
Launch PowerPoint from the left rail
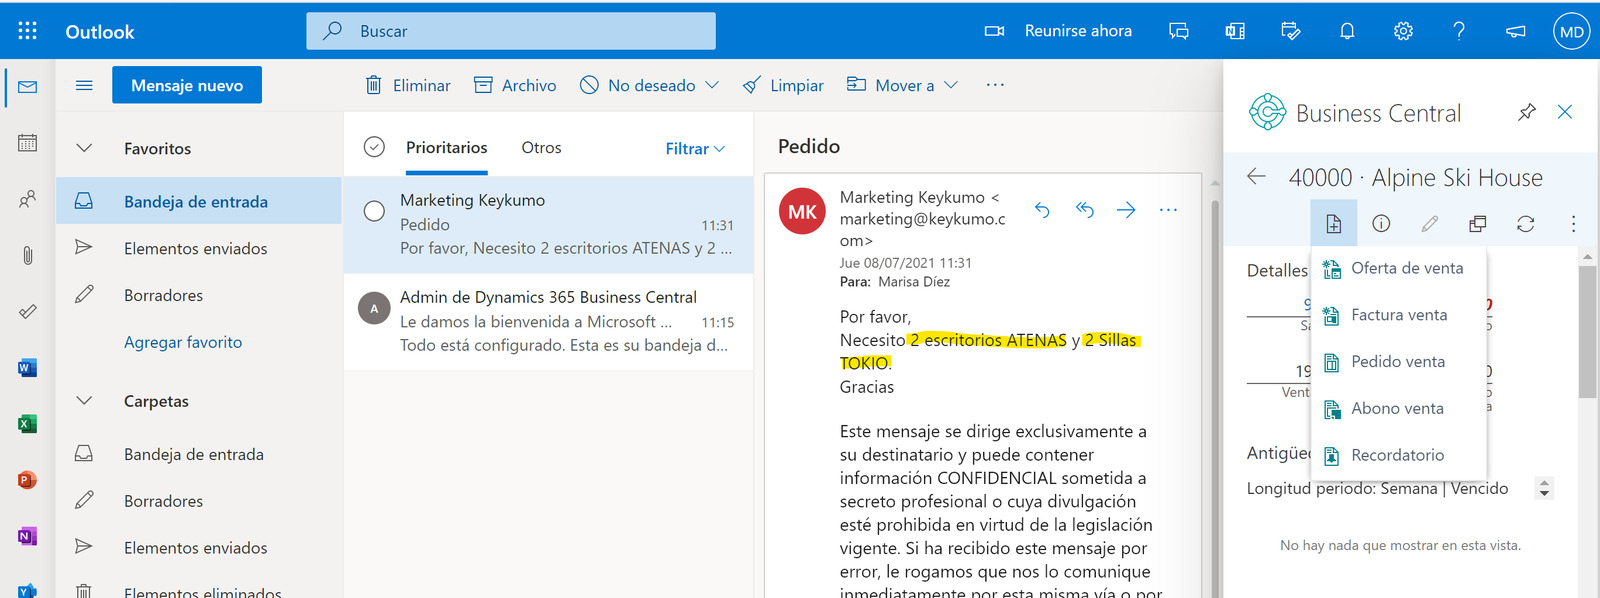tap(28, 480)
